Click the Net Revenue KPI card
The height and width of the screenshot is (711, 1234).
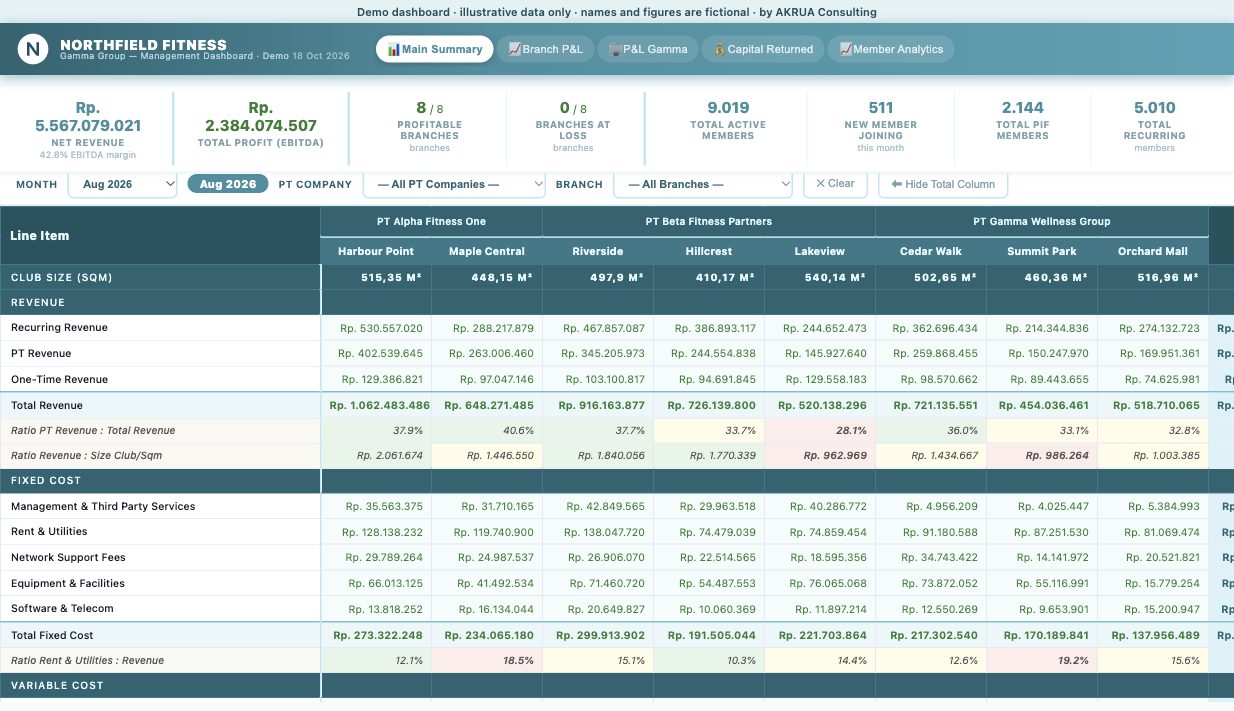point(88,130)
